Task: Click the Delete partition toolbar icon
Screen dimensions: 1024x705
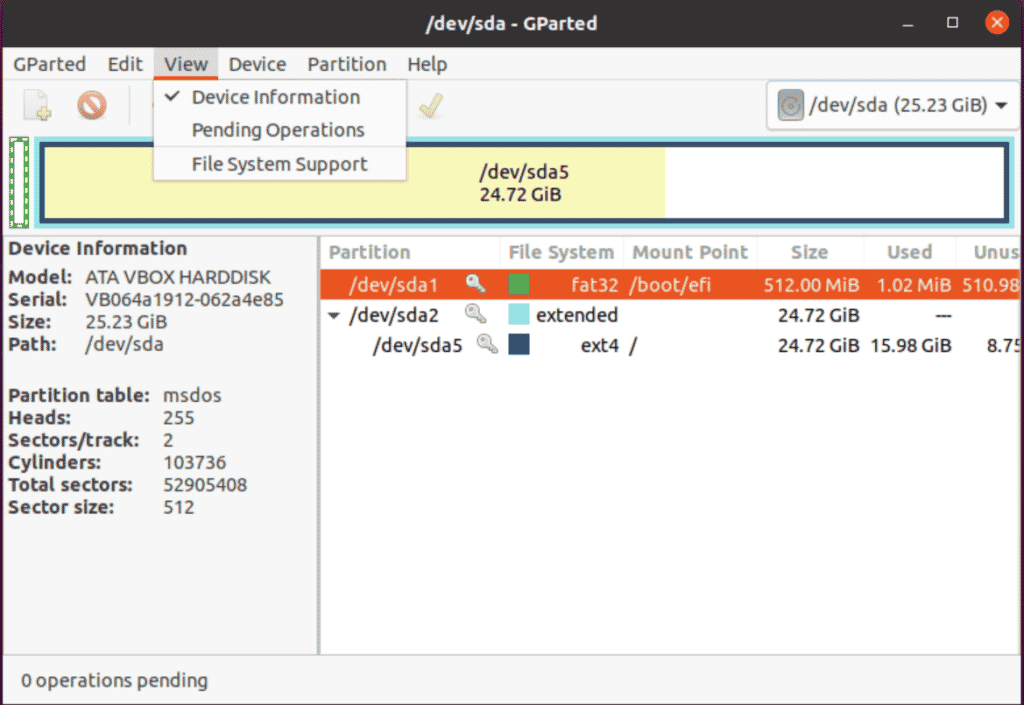Action: click(92, 105)
